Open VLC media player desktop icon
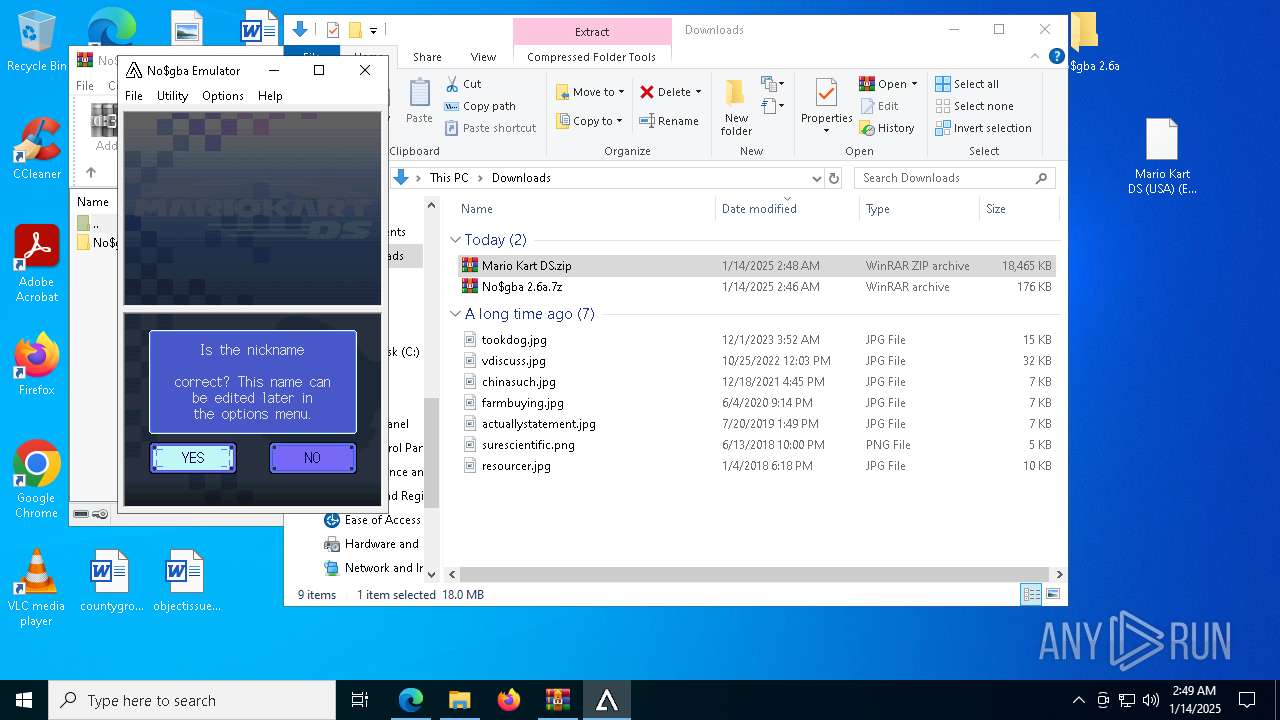Screen dimensions: 1280x720 coord(37,588)
